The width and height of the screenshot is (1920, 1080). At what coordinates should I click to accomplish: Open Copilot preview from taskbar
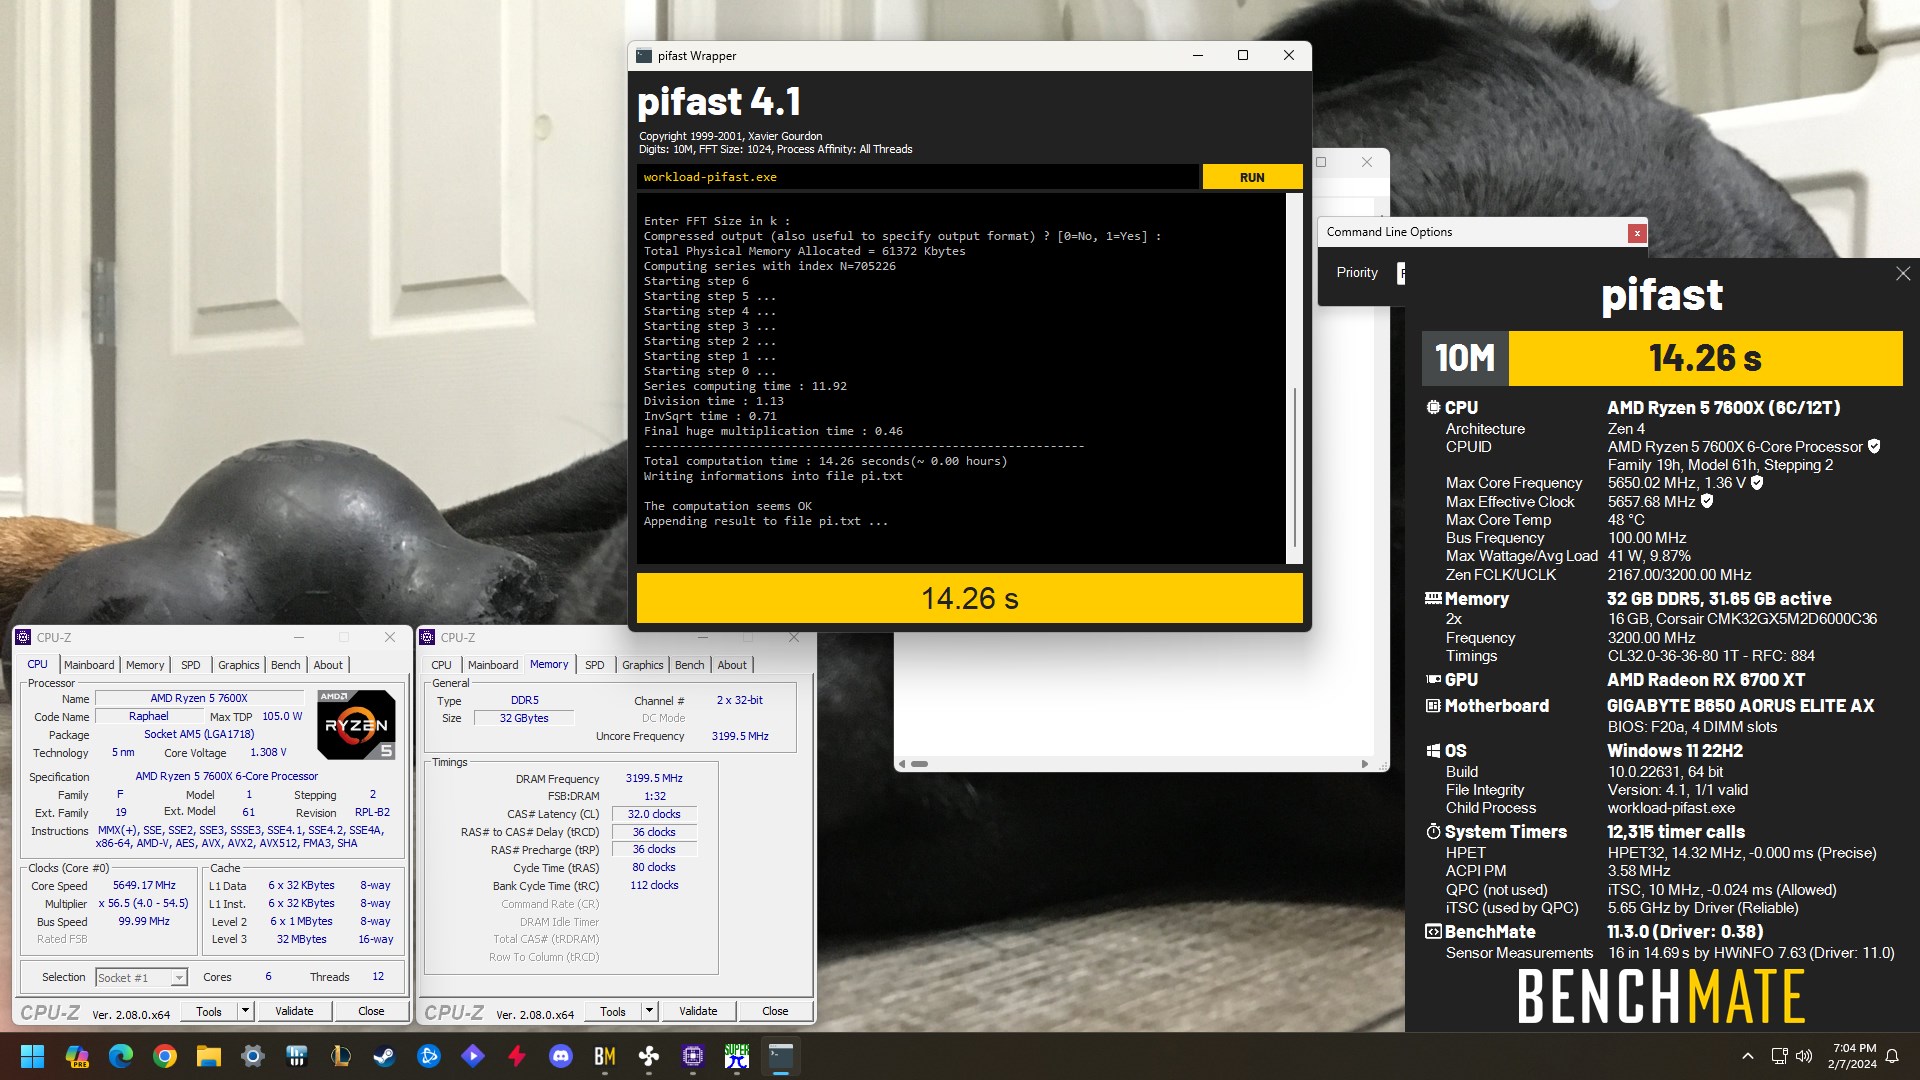[76, 1056]
